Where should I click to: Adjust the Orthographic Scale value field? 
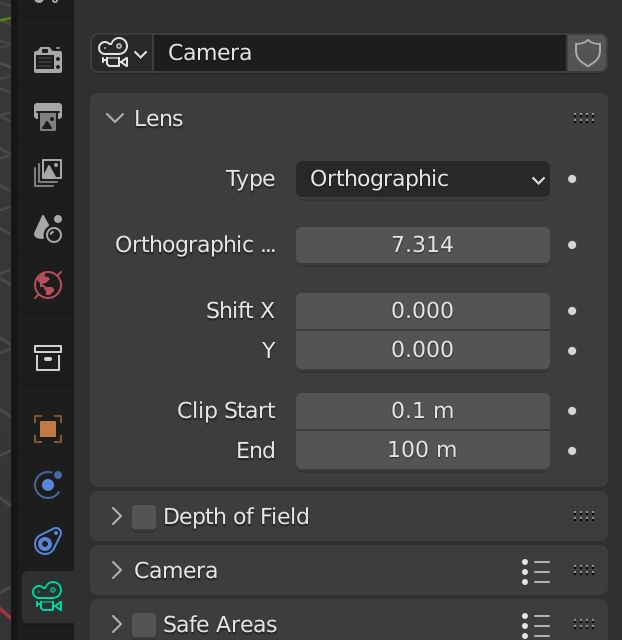[422, 245]
